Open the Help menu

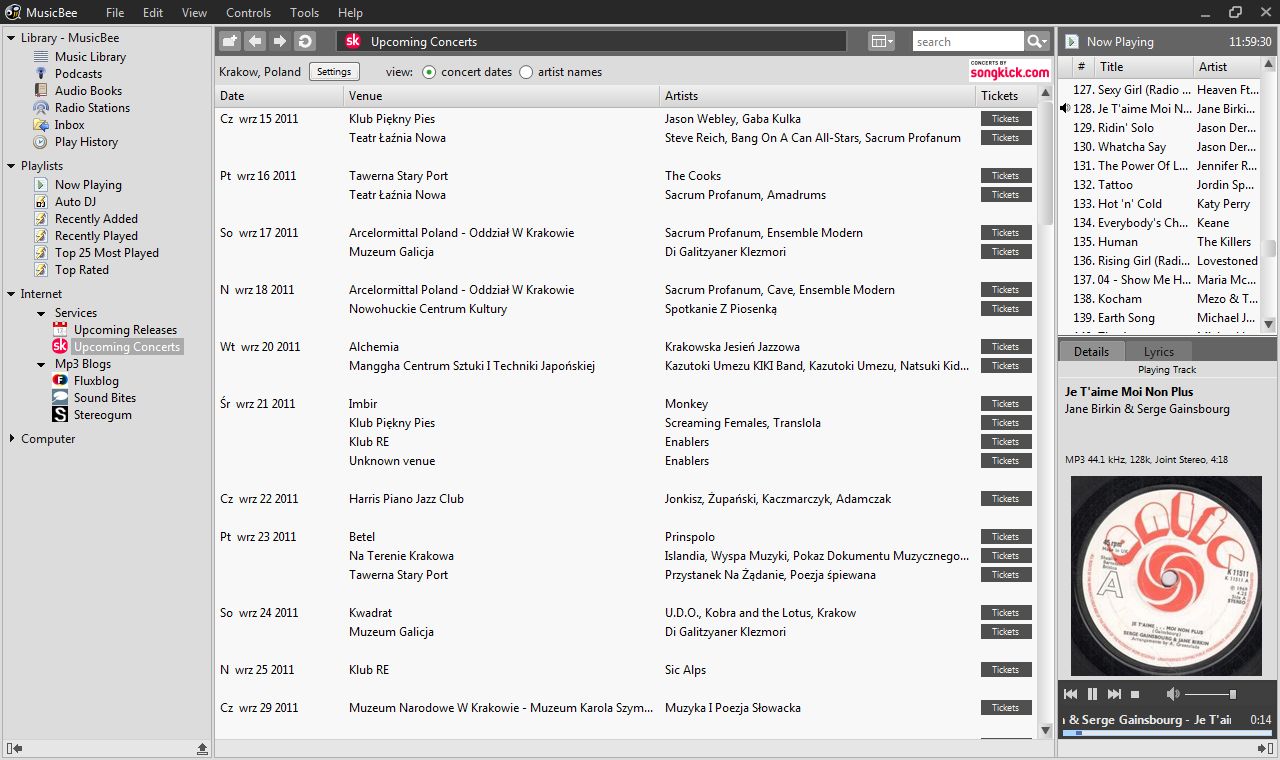click(351, 13)
